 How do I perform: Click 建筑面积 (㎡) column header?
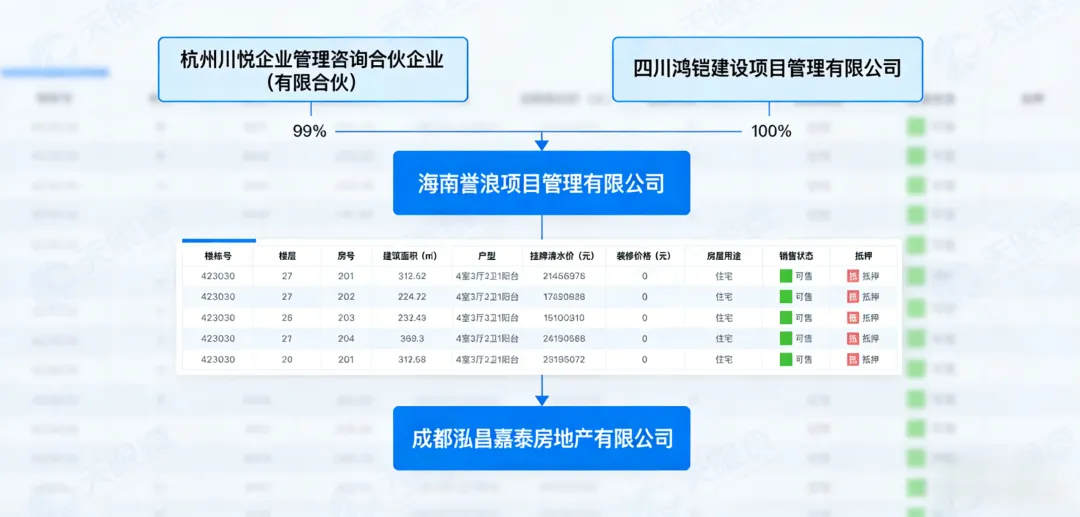(x=412, y=256)
